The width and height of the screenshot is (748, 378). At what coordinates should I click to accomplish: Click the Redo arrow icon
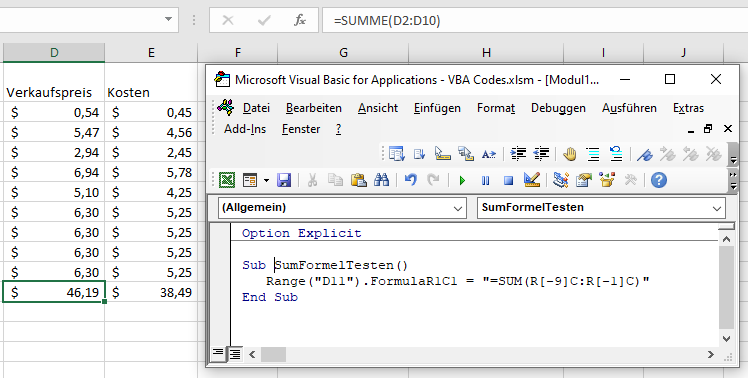point(433,180)
